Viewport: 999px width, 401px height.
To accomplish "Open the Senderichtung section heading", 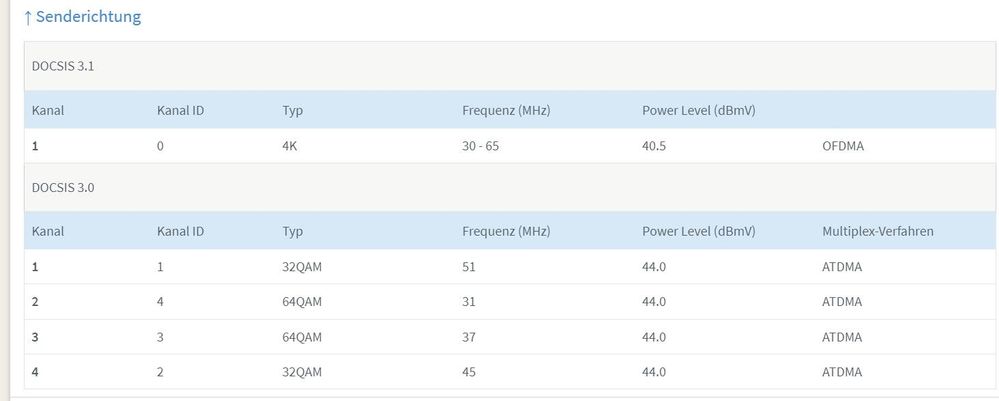I will [x=88, y=17].
